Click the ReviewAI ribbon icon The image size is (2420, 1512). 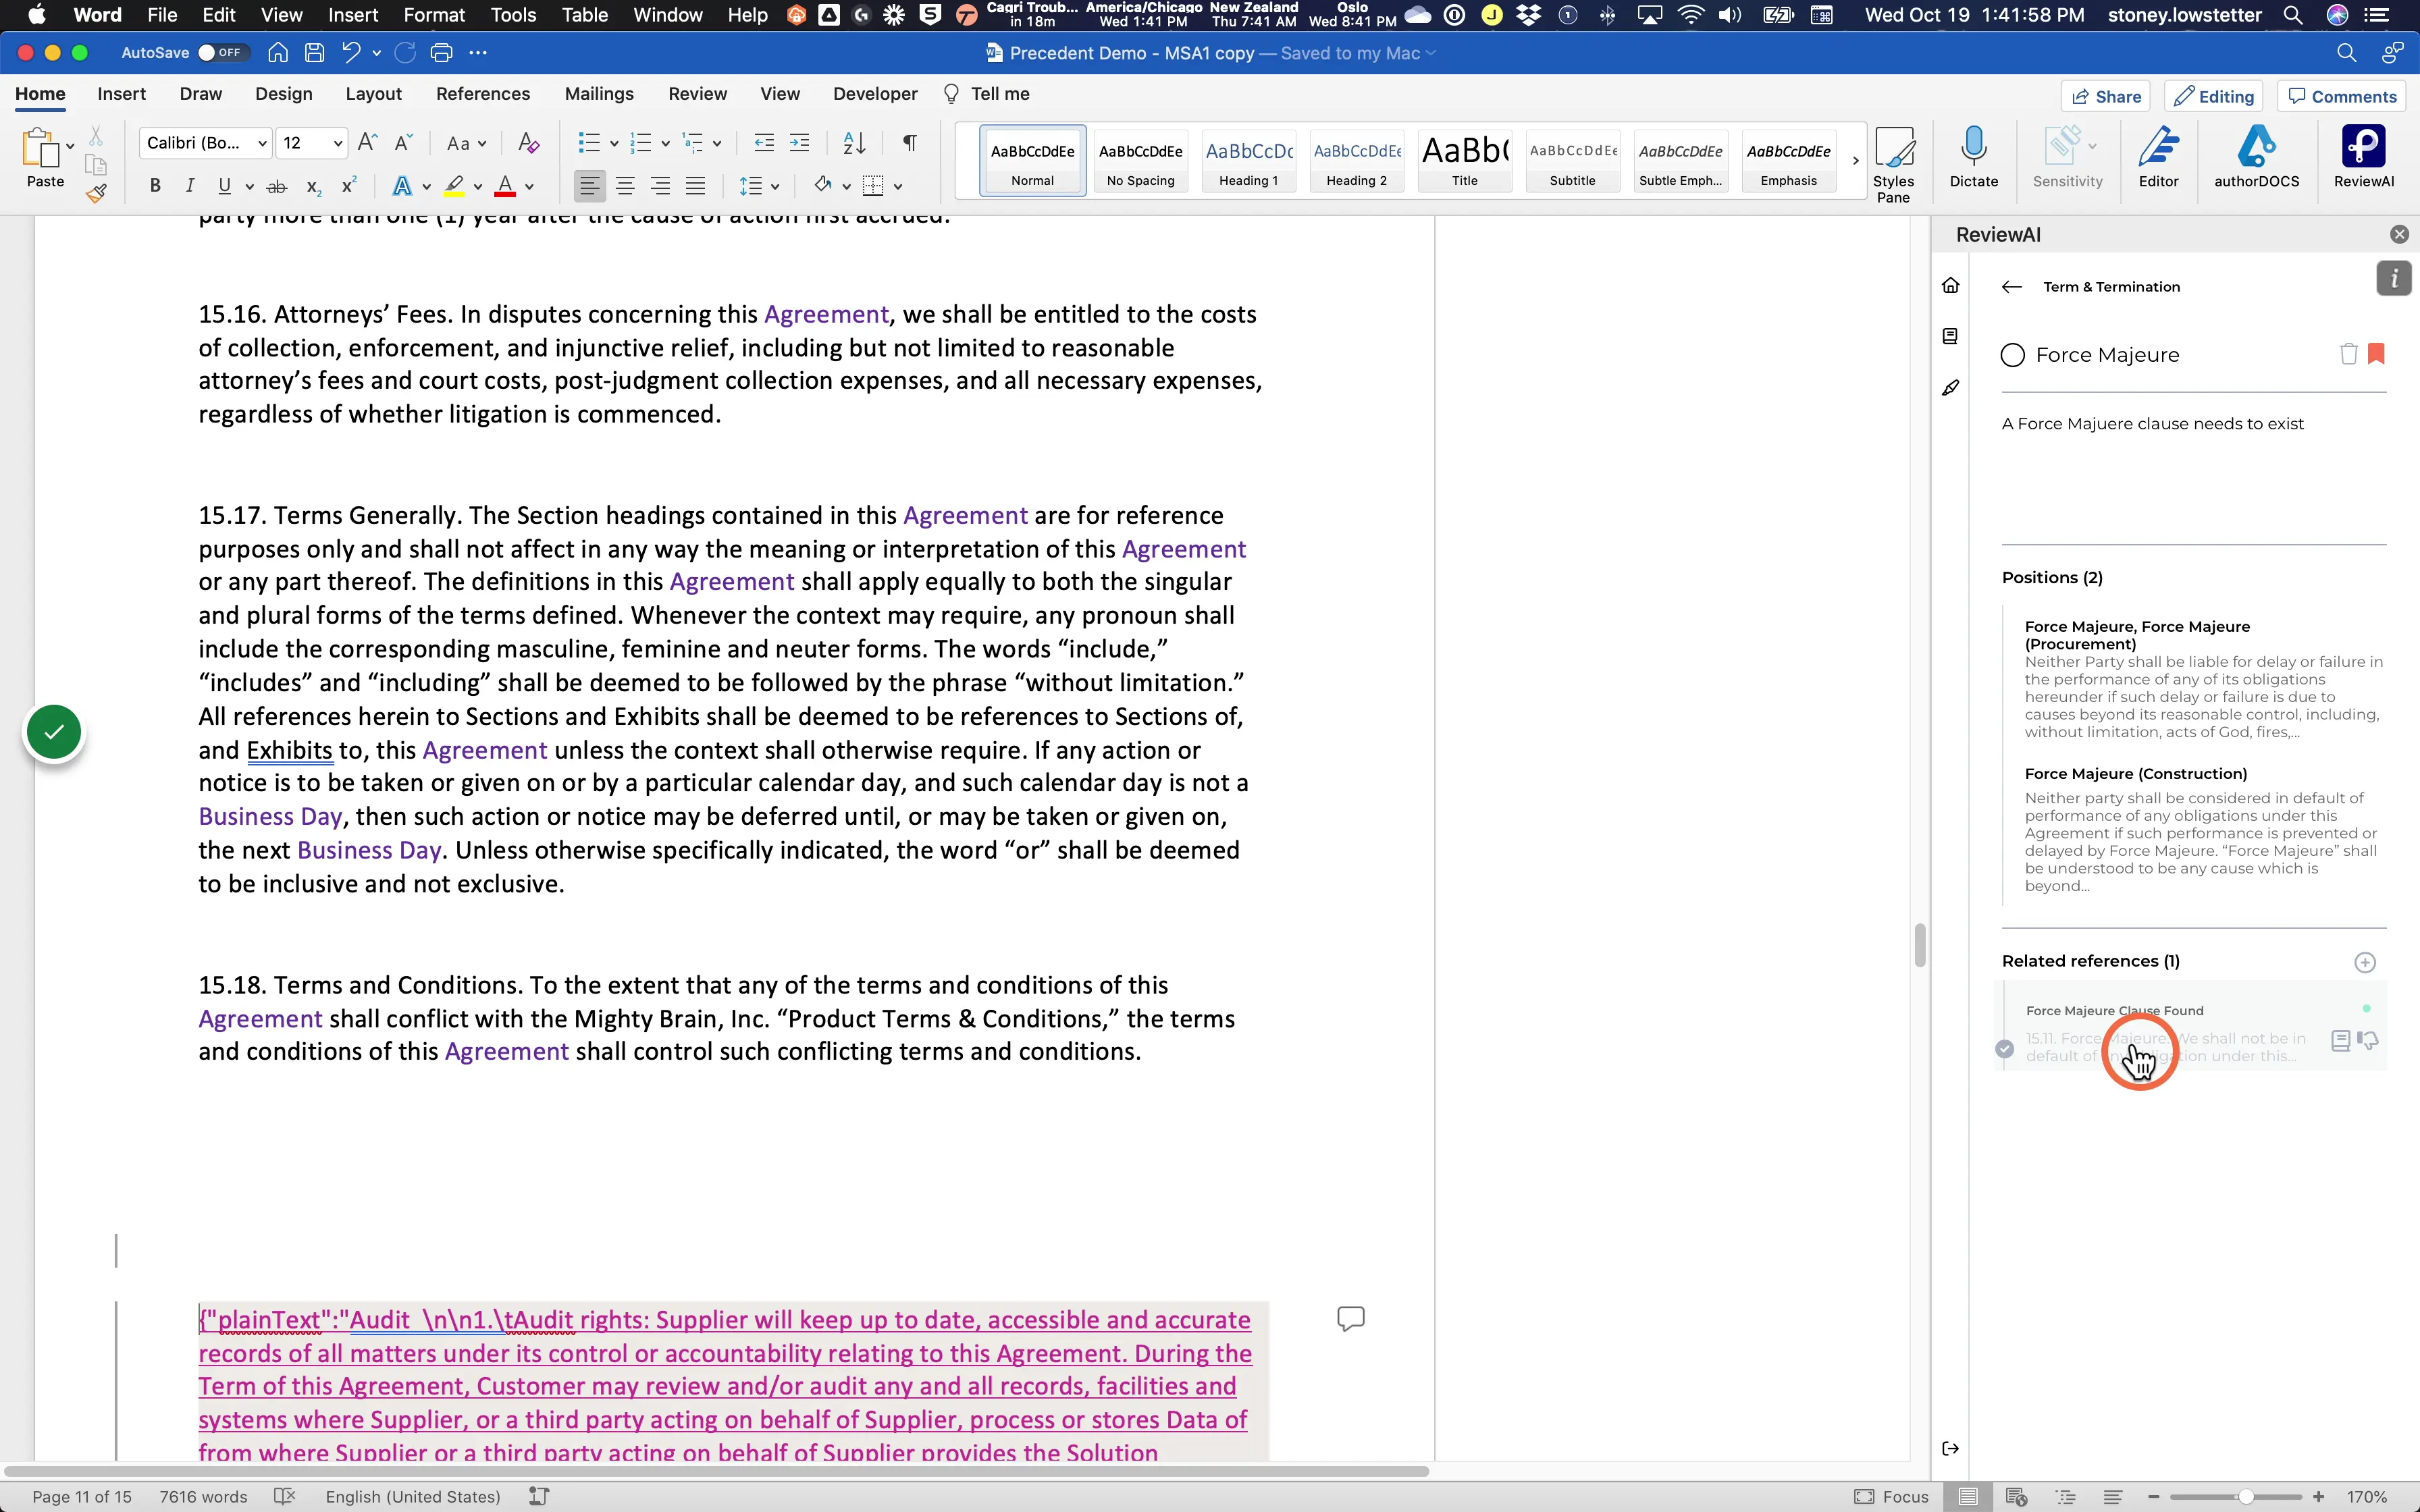pos(2363,157)
